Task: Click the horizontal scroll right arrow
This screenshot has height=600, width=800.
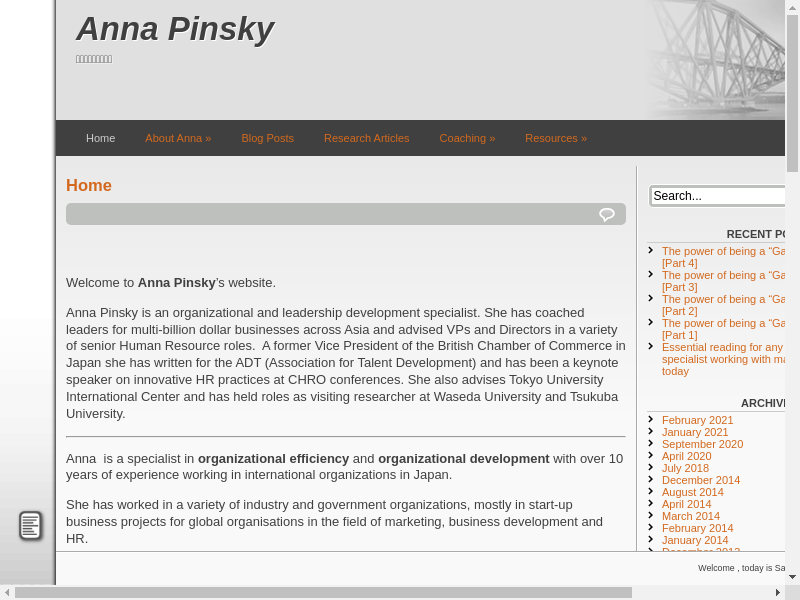Action: tap(778, 592)
